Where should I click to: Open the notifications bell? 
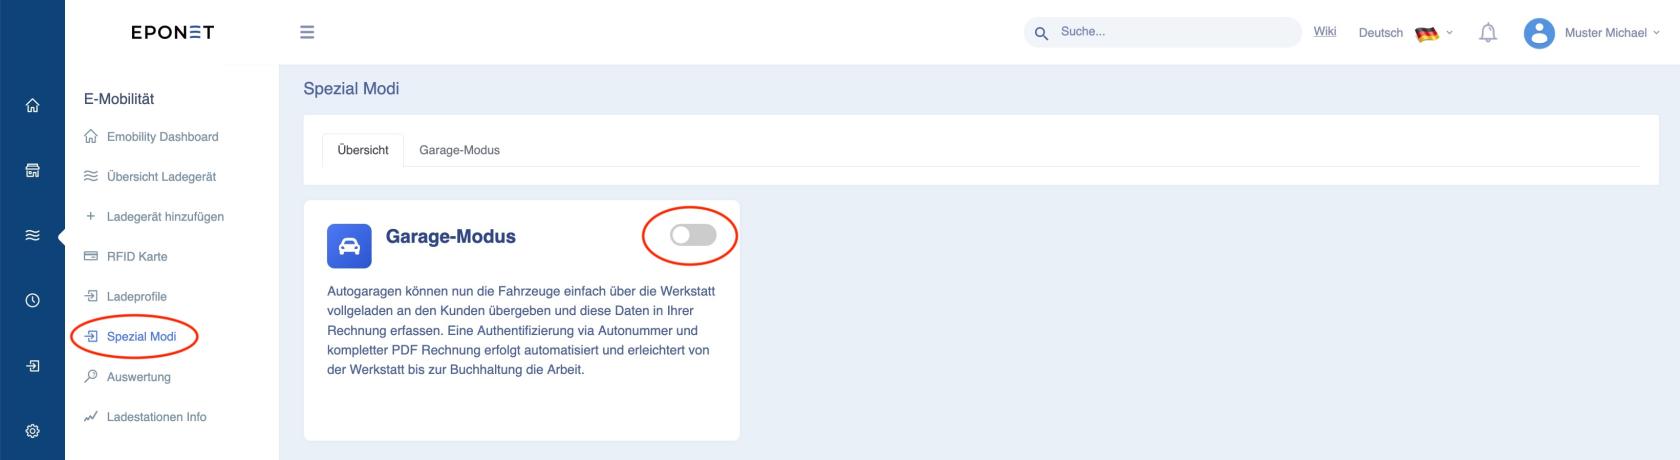pos(1488,33)
